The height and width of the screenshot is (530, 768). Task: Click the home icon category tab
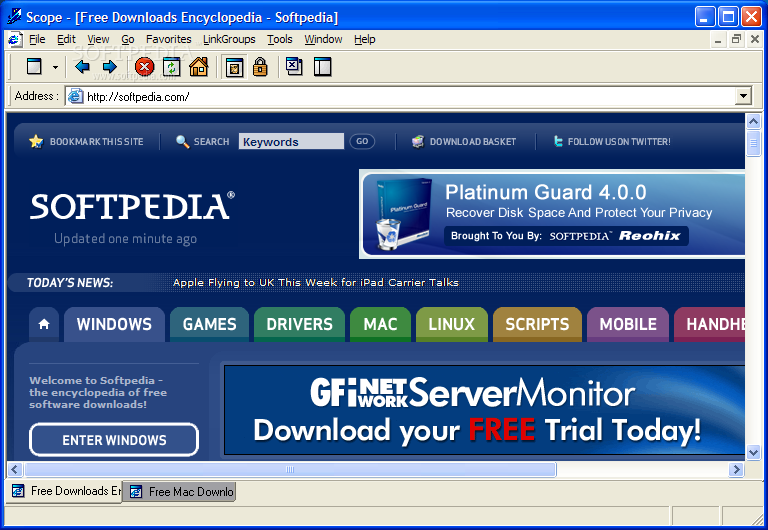pos(44,324)
